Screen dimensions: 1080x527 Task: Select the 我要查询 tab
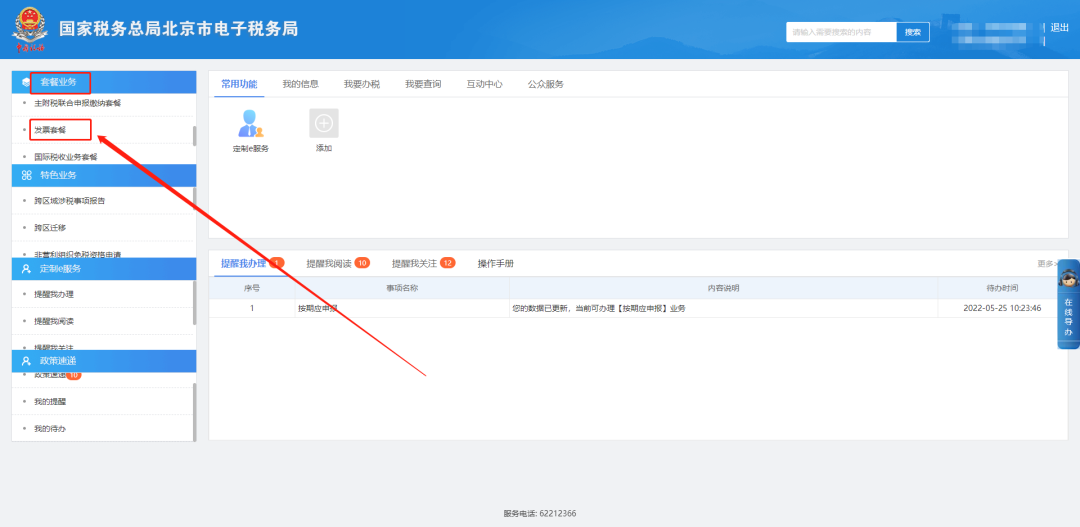coord(423,84)
